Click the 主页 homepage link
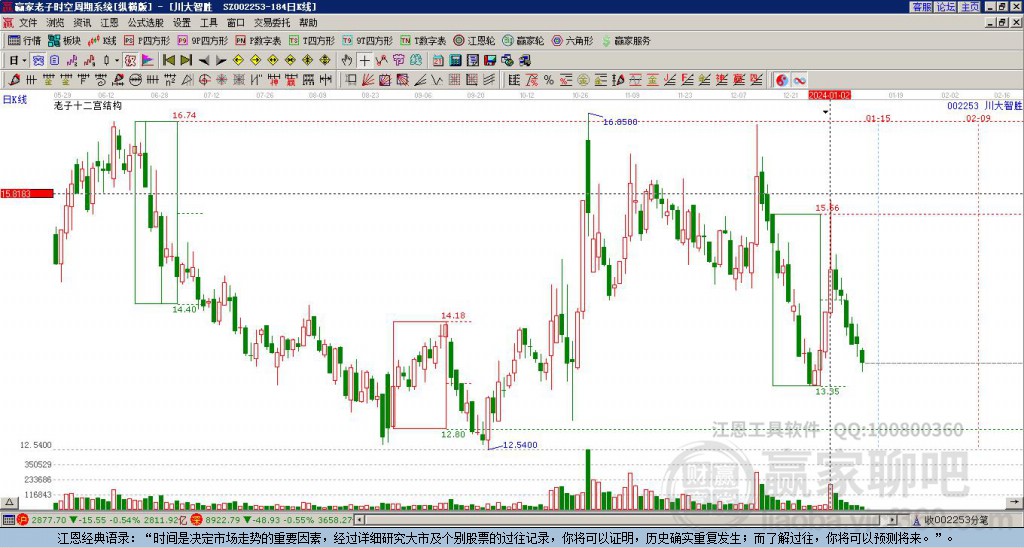Viewport: 1024px width, 548px height. tap(970, 7)
